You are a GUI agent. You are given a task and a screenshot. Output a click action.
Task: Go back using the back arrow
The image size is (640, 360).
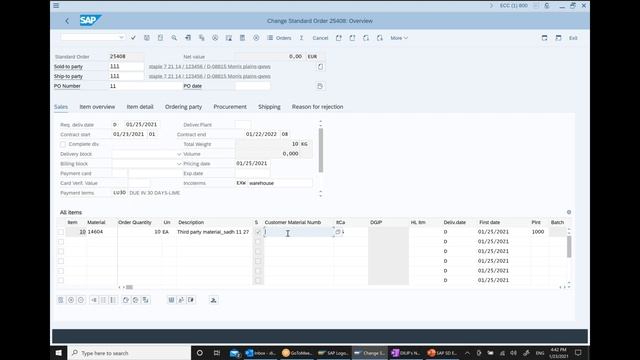click(x=67, y=21)
